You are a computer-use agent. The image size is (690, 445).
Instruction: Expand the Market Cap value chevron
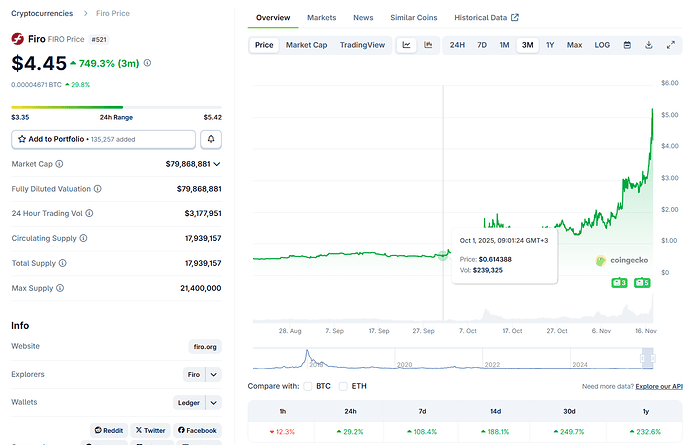pyautogui.click(x=217, y=164)
